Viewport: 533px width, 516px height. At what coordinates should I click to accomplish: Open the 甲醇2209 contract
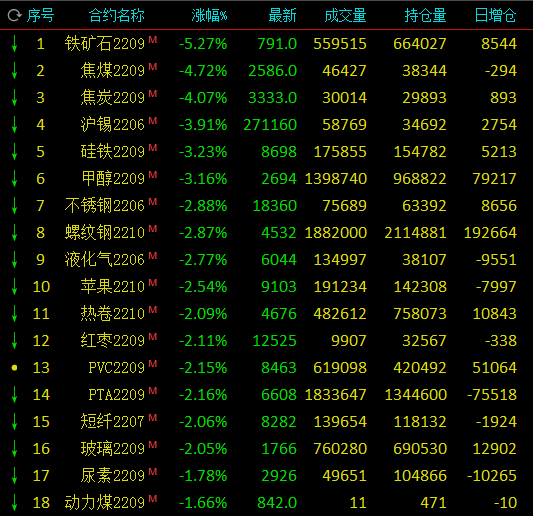click(x=113, y=178)
